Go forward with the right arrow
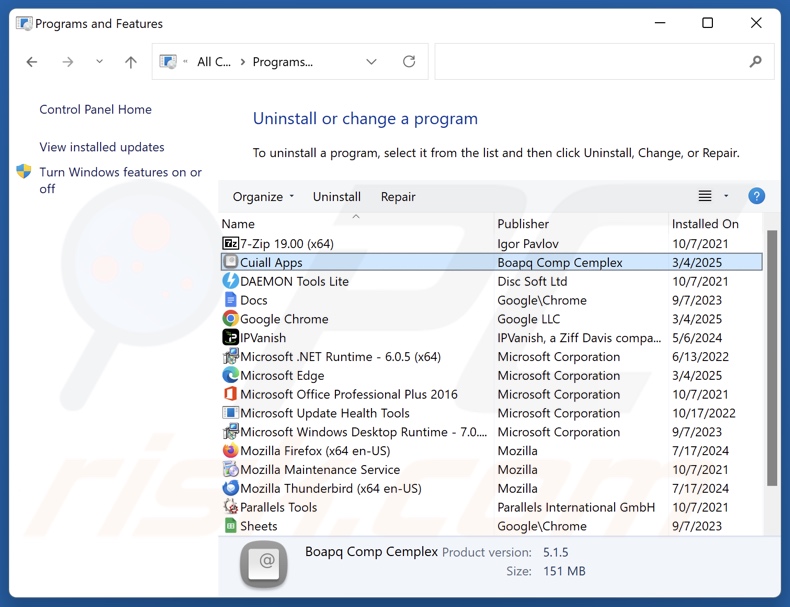The width and height of the screenshot is (790, 607). tap(68, 62)
